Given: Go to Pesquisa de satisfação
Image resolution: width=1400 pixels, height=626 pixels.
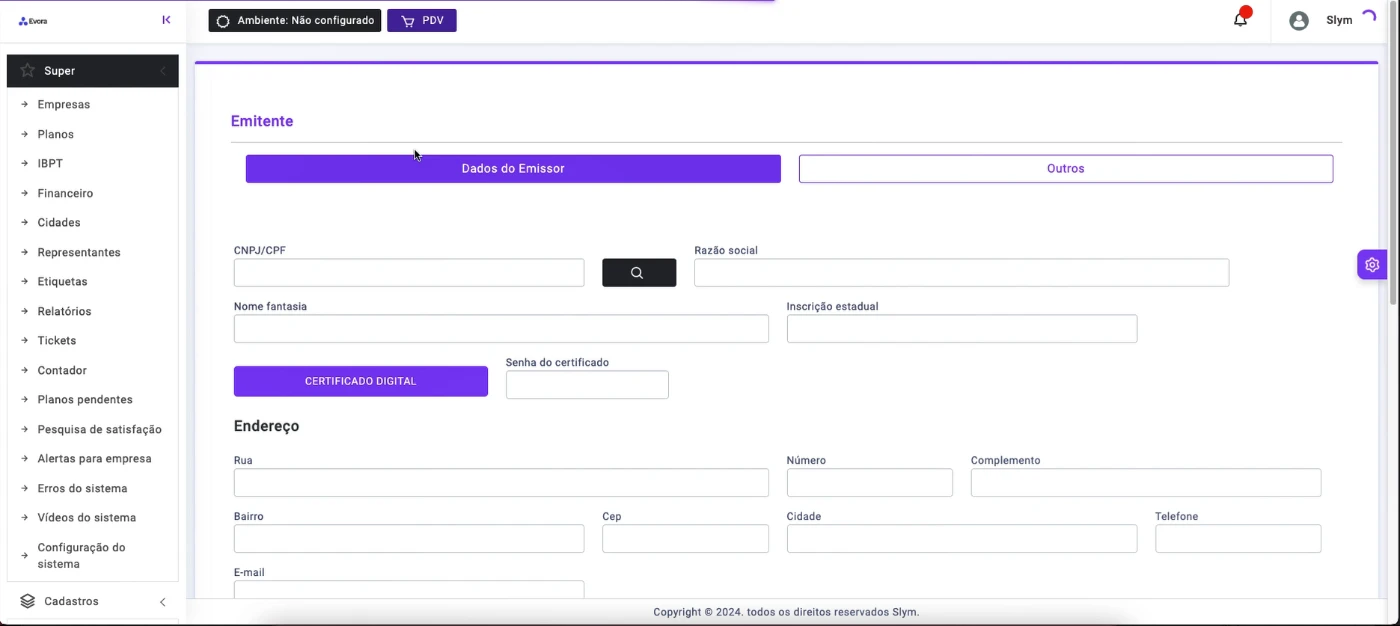Looking at the screenshot, I should pos(99,430).
